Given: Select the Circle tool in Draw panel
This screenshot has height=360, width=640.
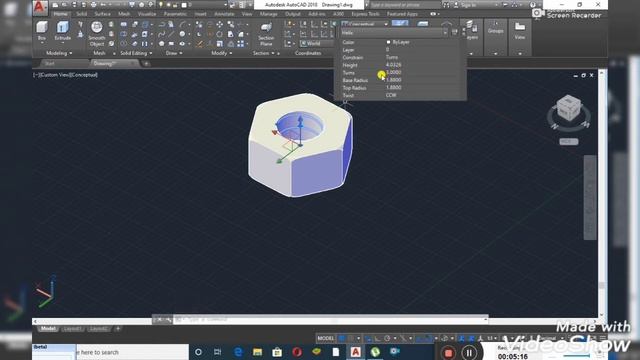Looking at the screenshot, I should pos(182,34).
